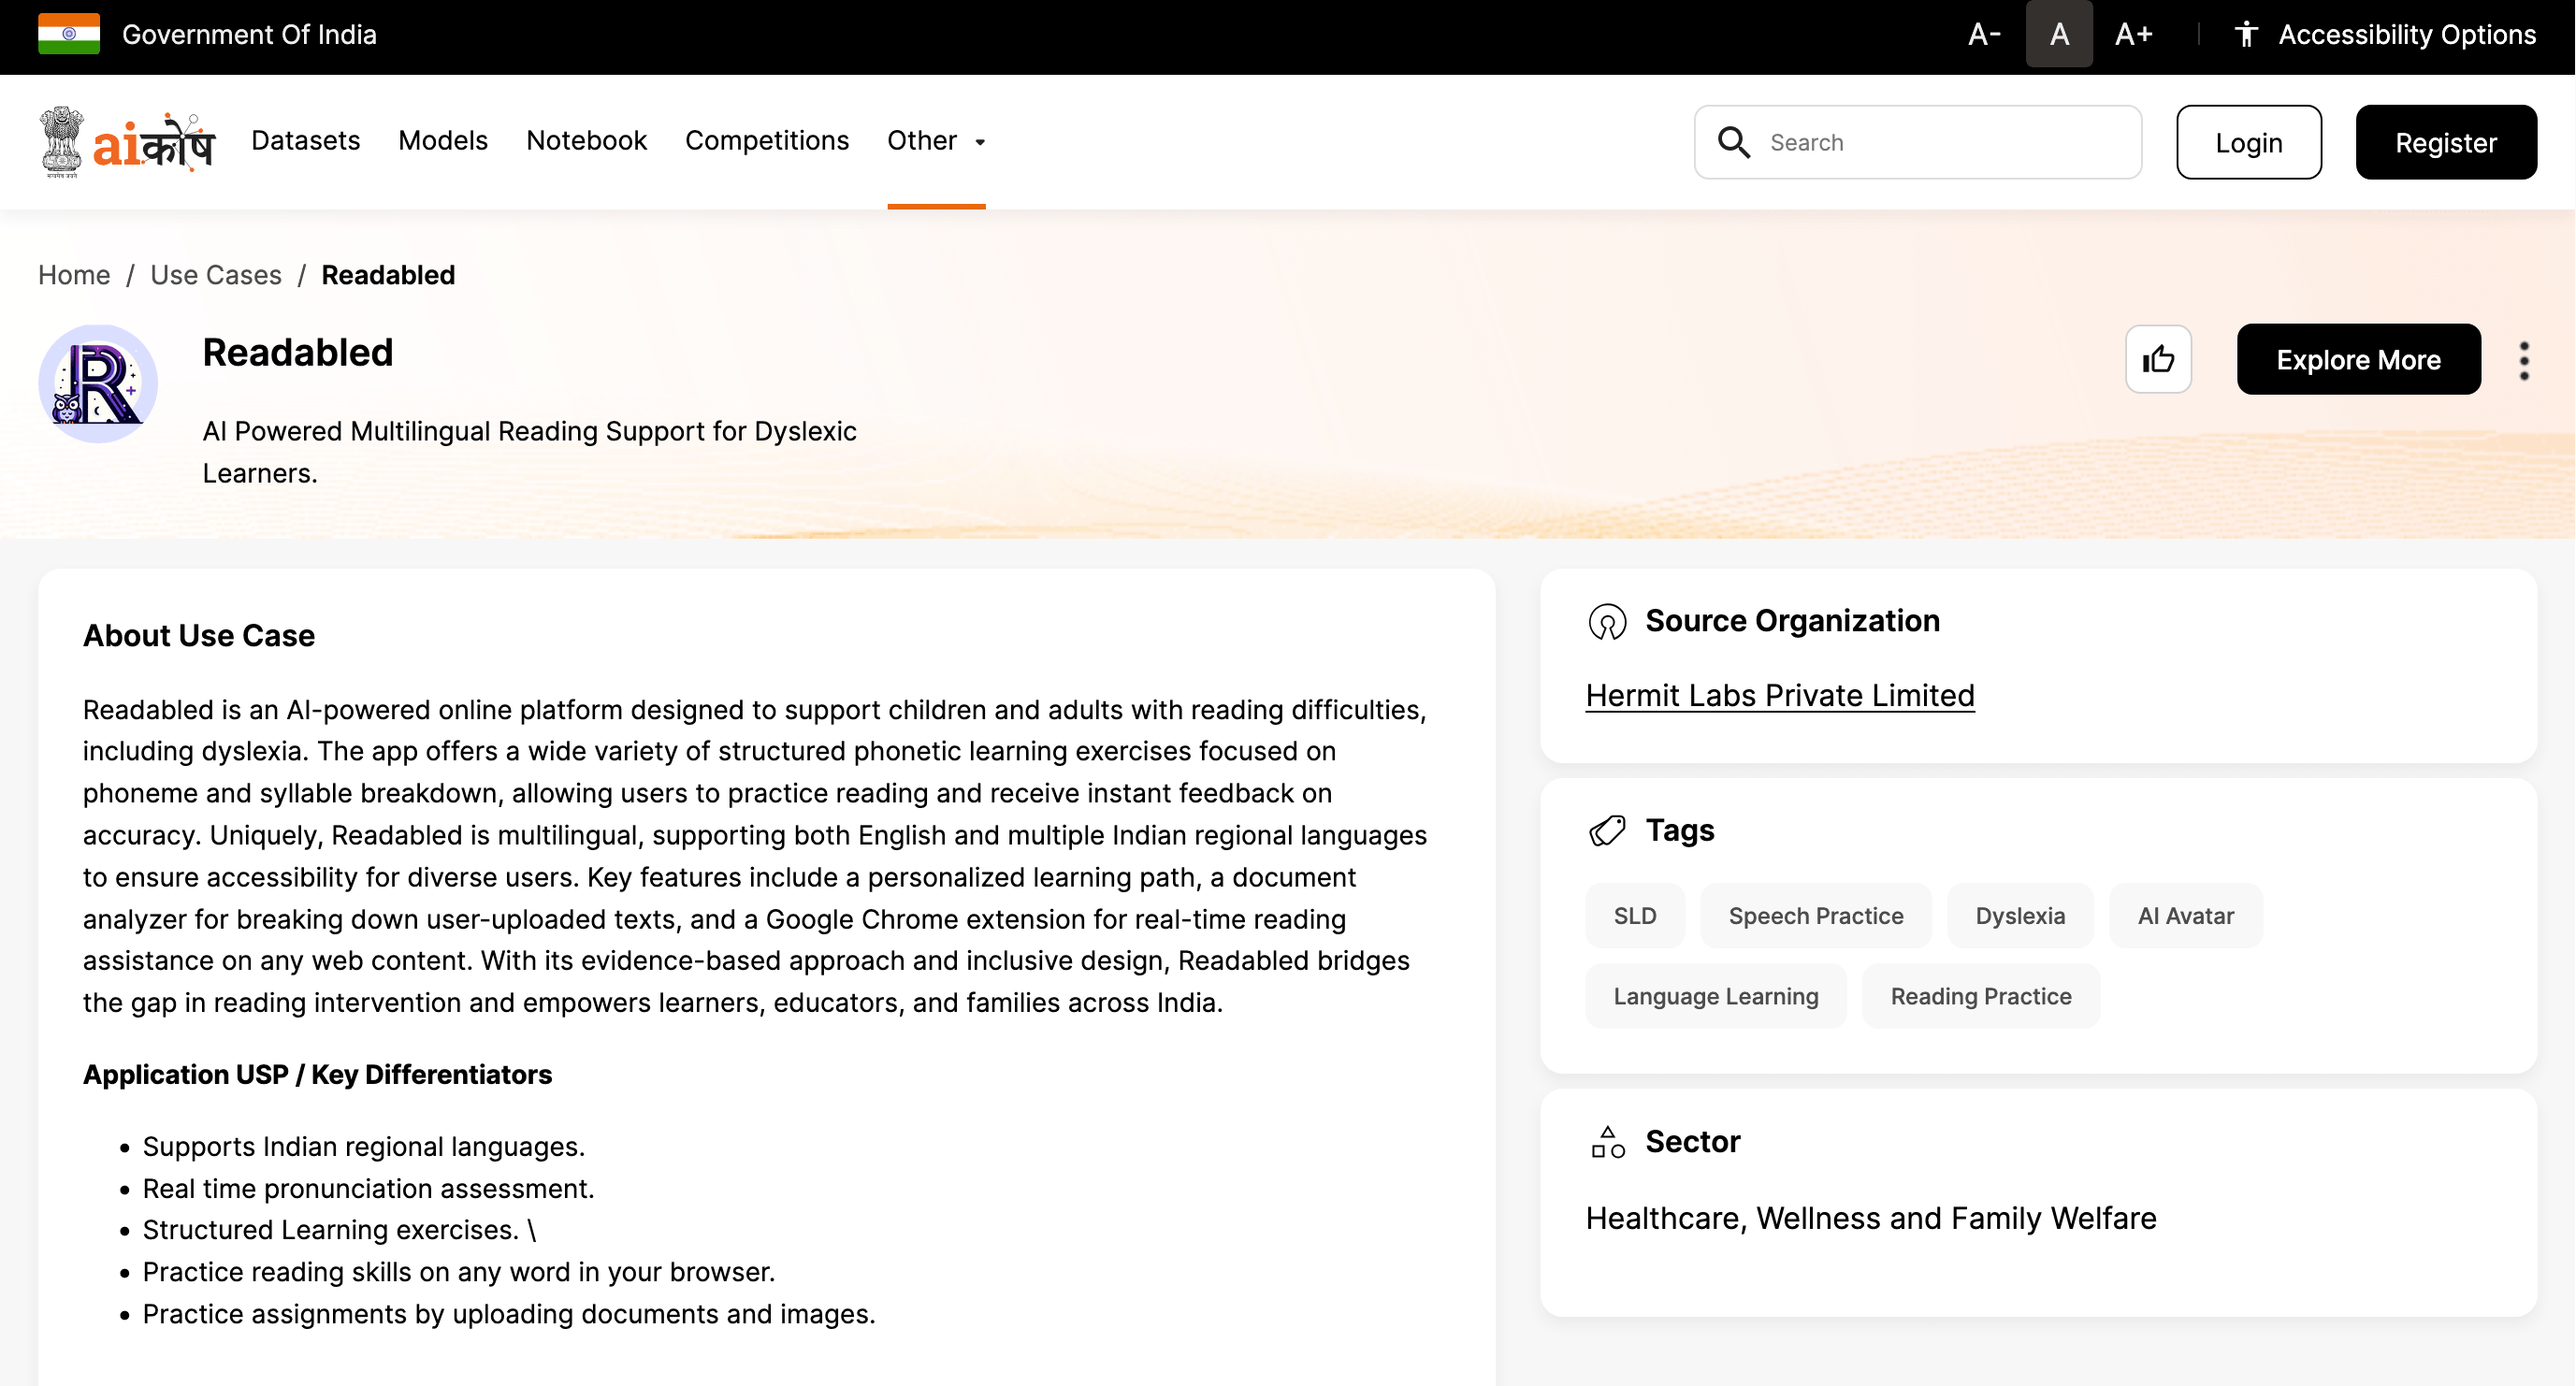
Task: Click the Readabled R logo thumbnail
Action: coord(98,384)
